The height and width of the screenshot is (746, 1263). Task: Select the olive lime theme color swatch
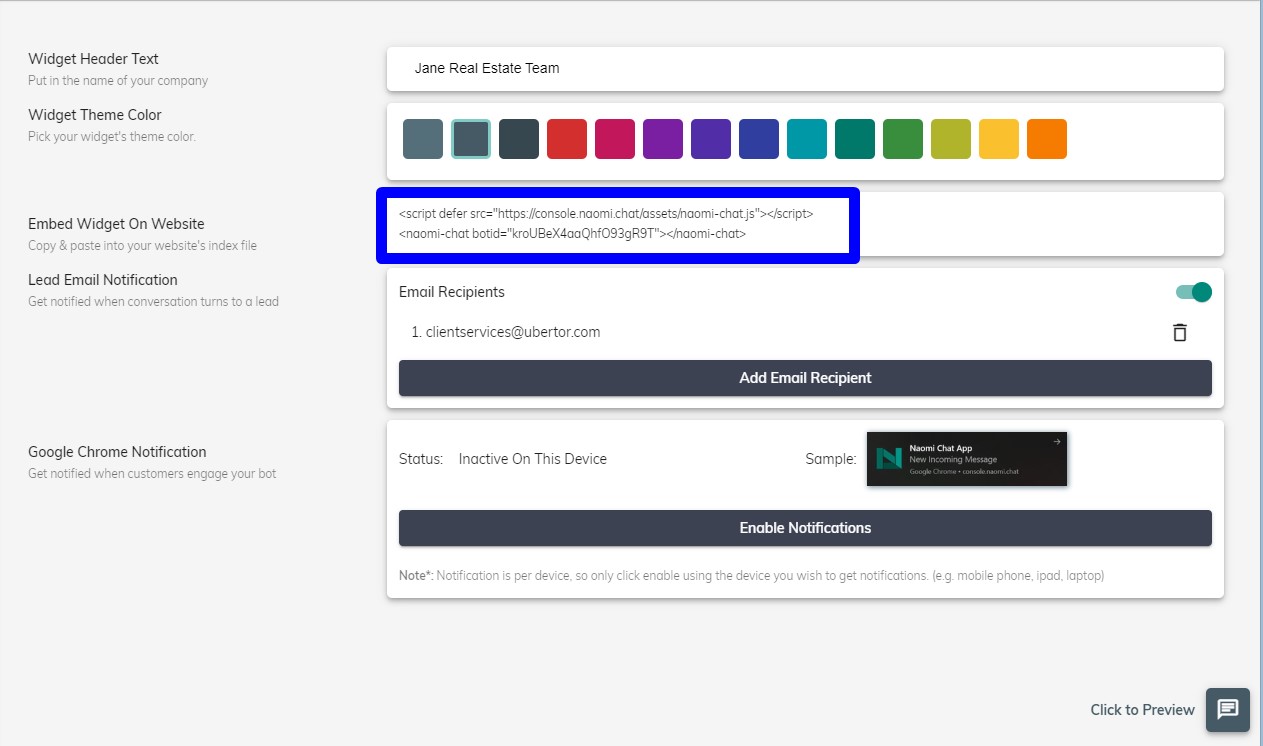point(951,139)
